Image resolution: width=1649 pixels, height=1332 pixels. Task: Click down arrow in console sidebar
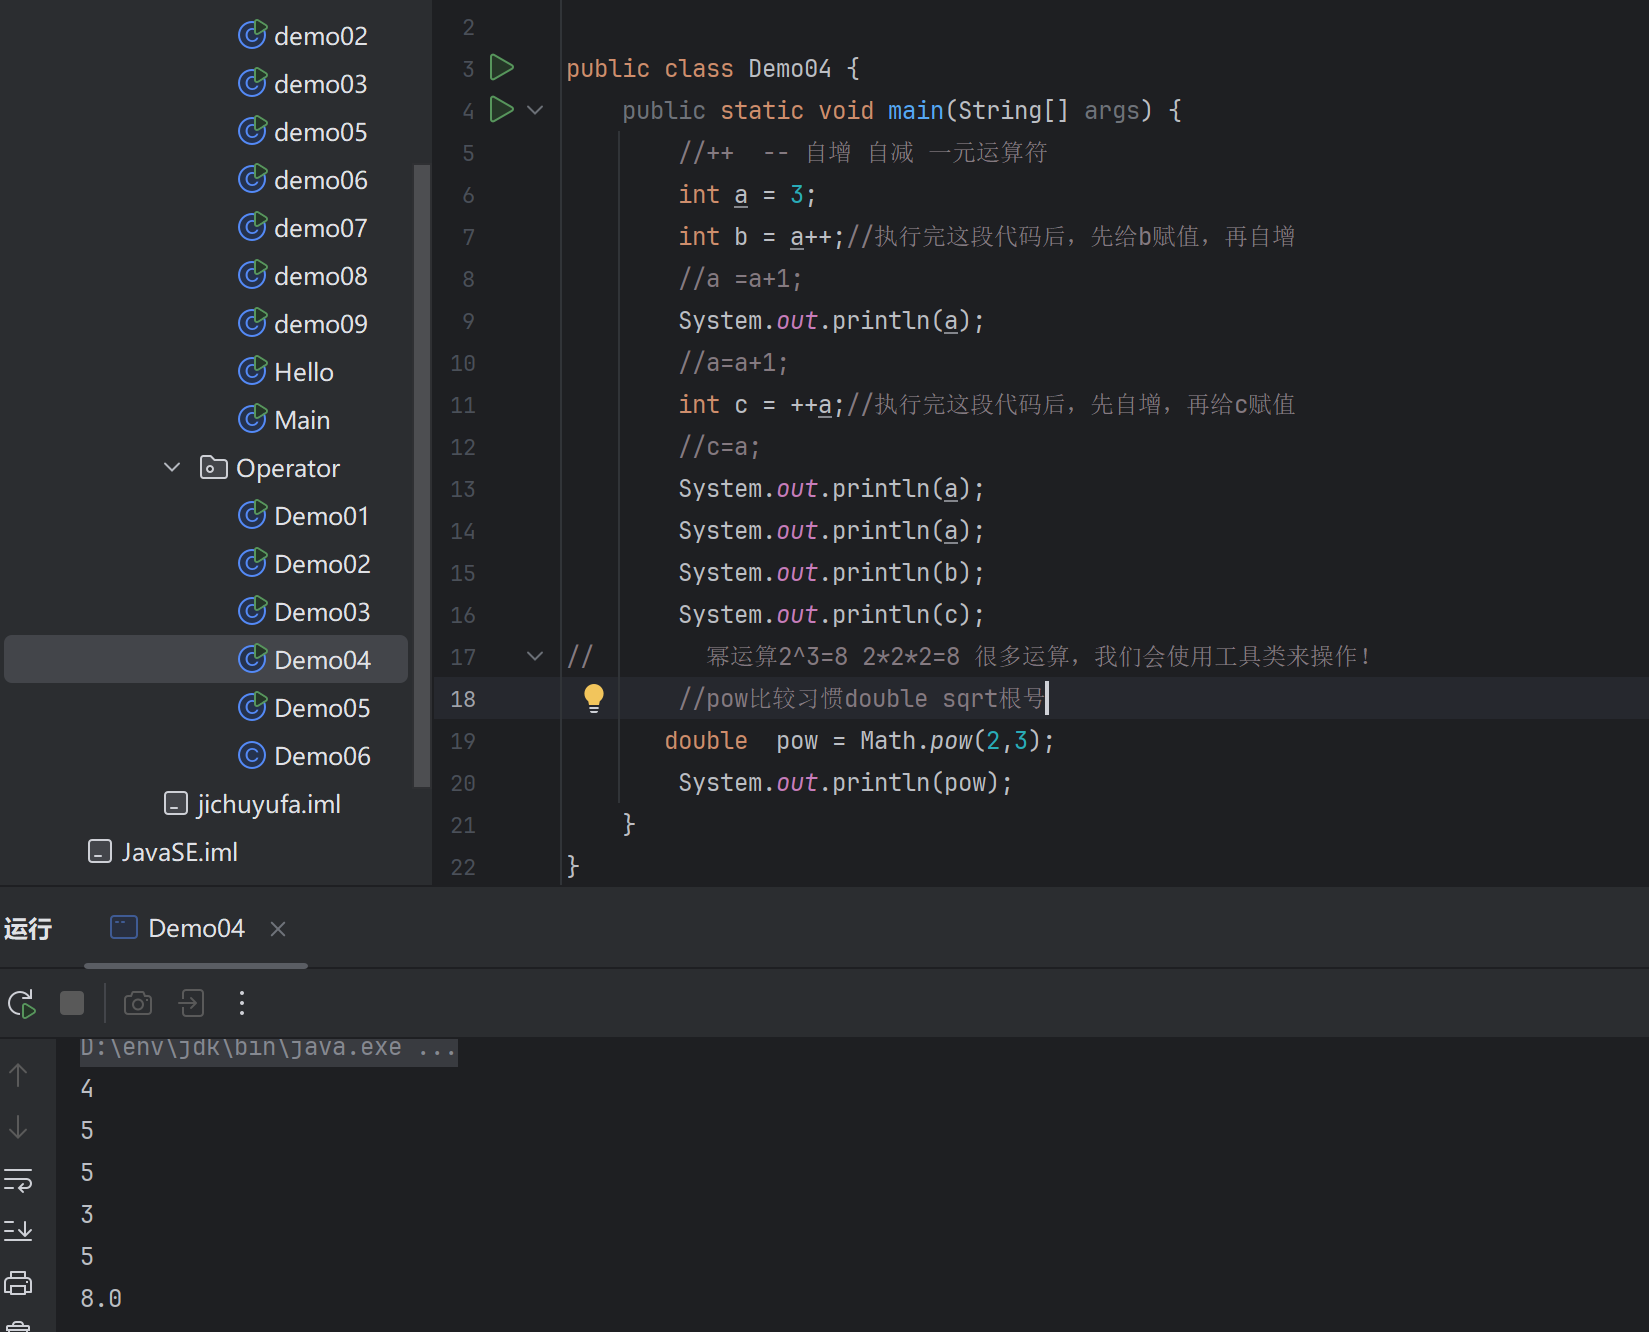tap(18, 1127)
